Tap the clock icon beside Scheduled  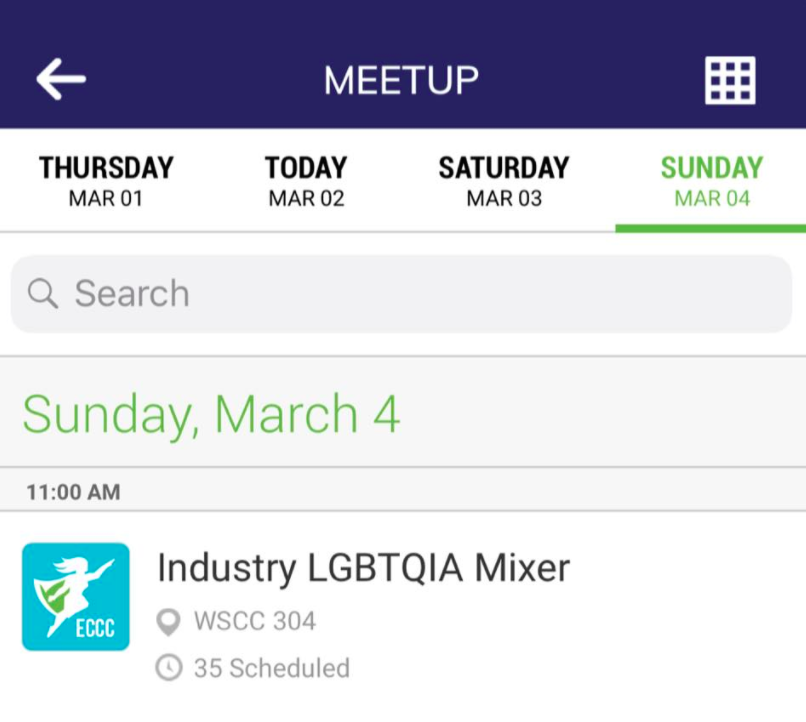170,668
